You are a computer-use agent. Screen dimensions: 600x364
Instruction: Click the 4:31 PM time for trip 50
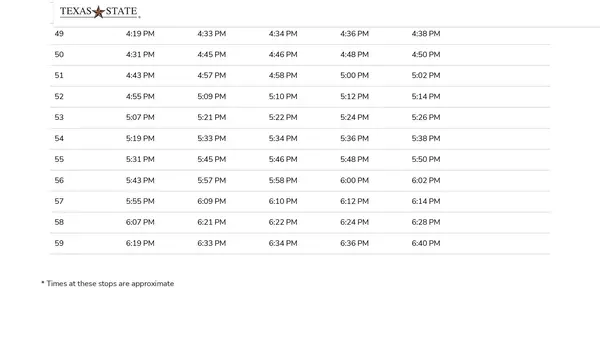[x=140, y=55]
